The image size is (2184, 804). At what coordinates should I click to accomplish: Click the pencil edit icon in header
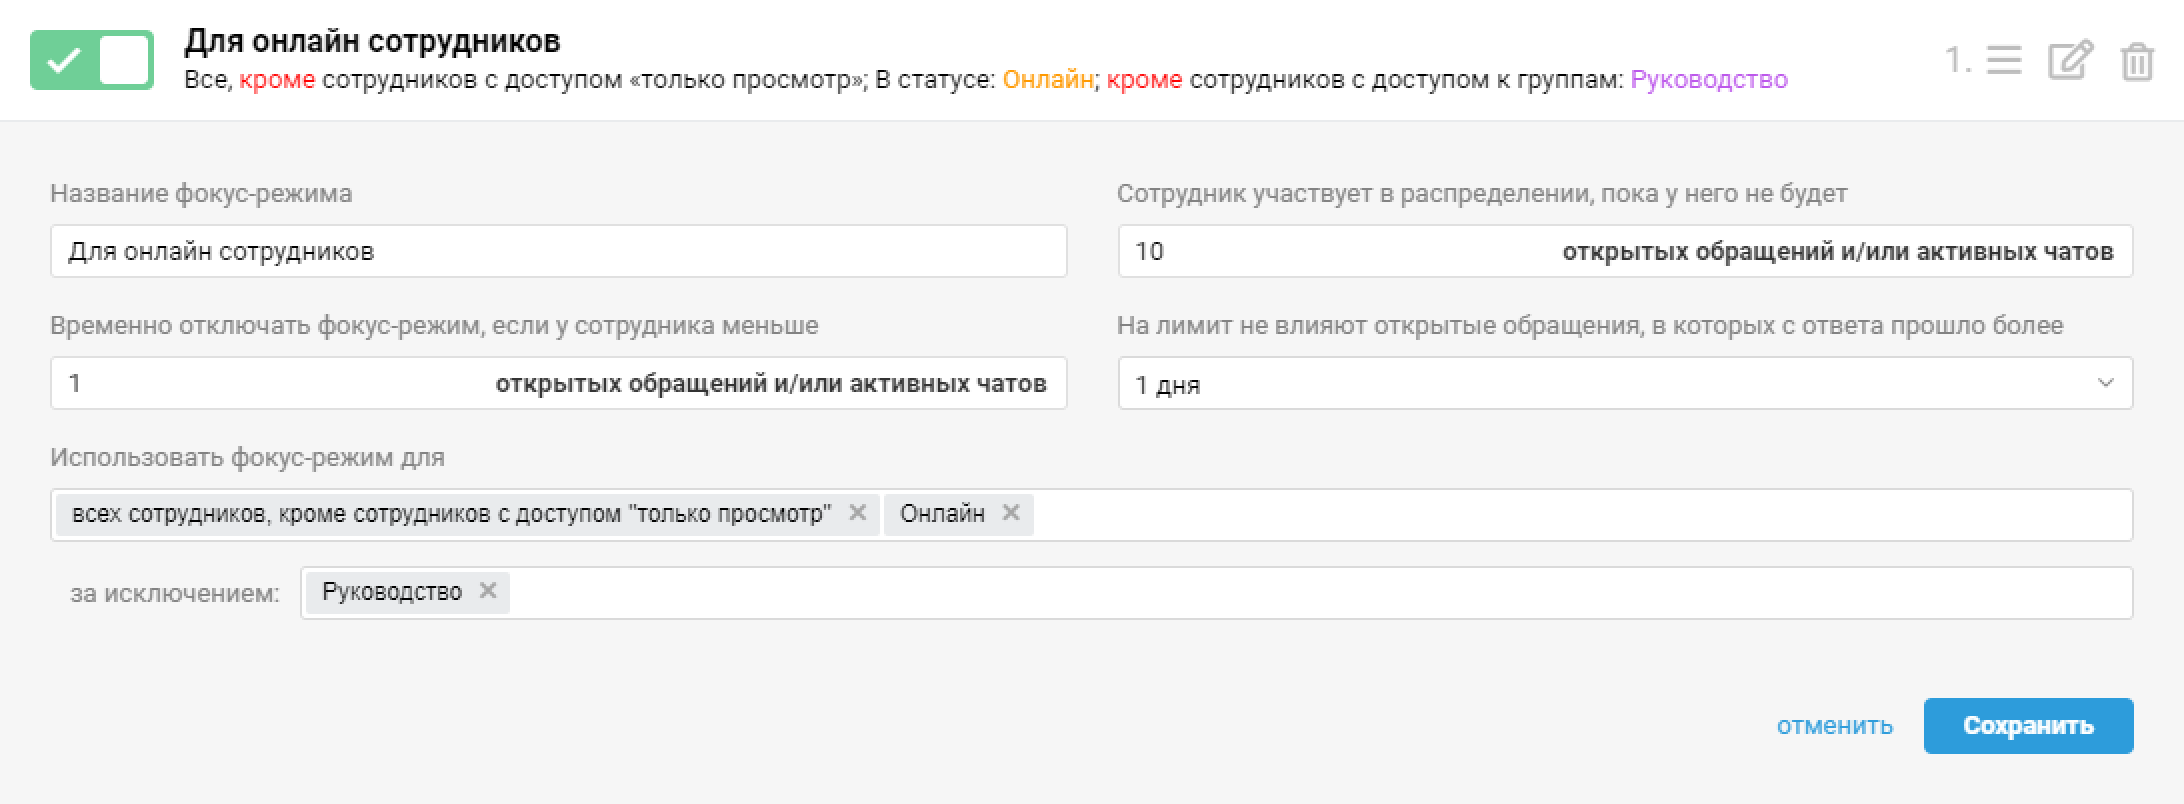click(2070, 60)
